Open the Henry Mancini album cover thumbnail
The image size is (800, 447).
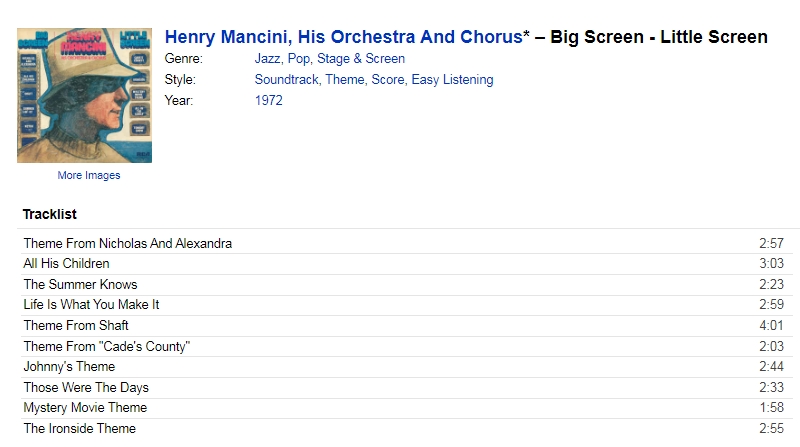[x=84, y=95]
